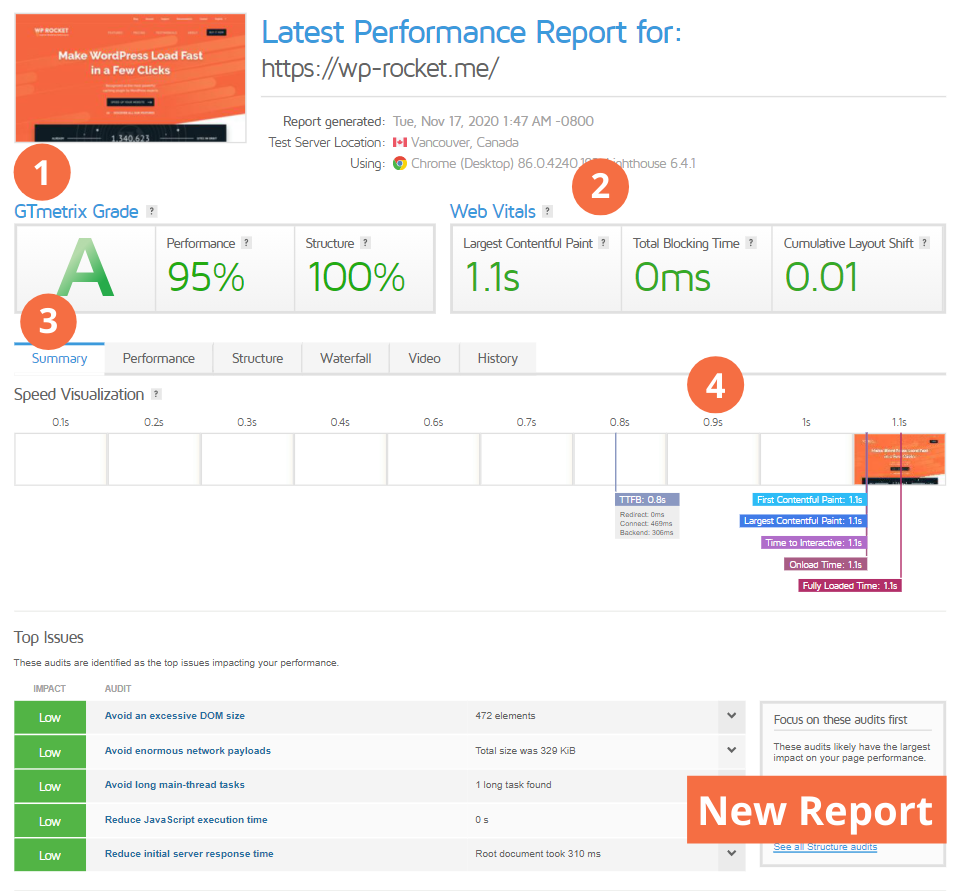Viewport: 958px width, 891px height.
Task: Click the wp-rocket.me site screenshot thumbnail
Action: (131, 78)
